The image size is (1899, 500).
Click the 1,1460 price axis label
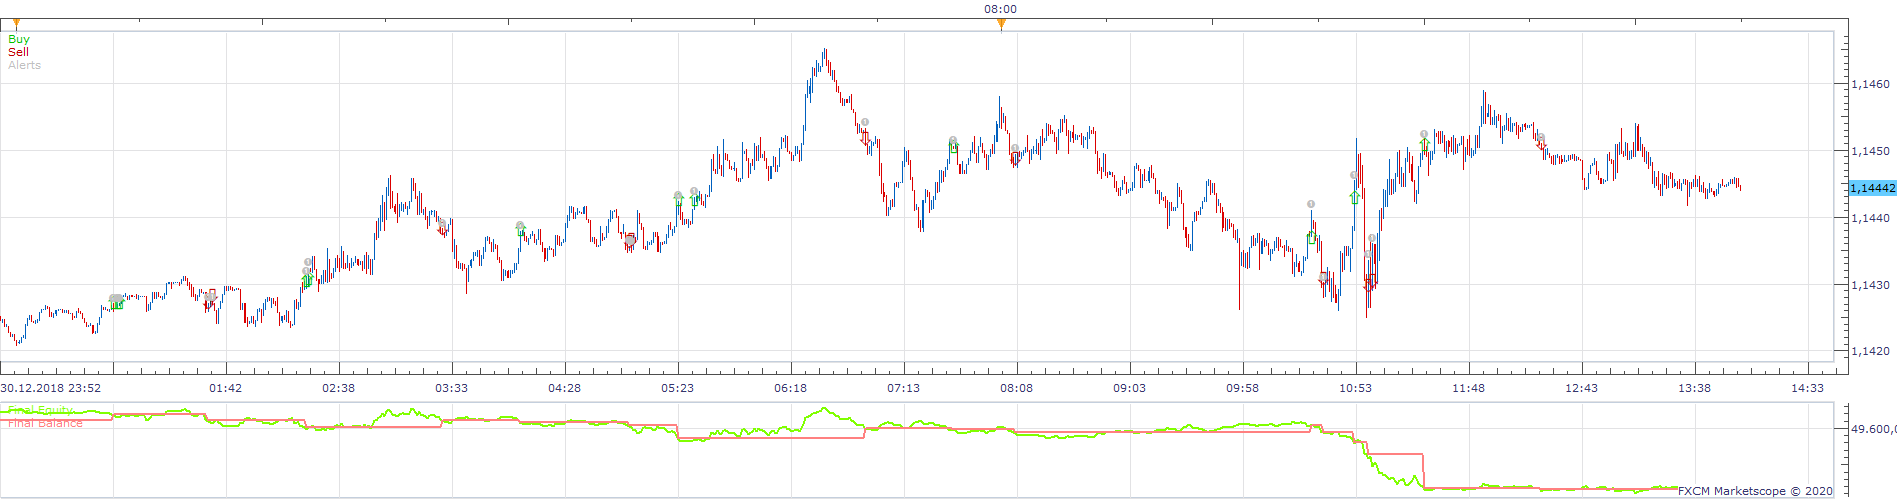coord(1870,84)
